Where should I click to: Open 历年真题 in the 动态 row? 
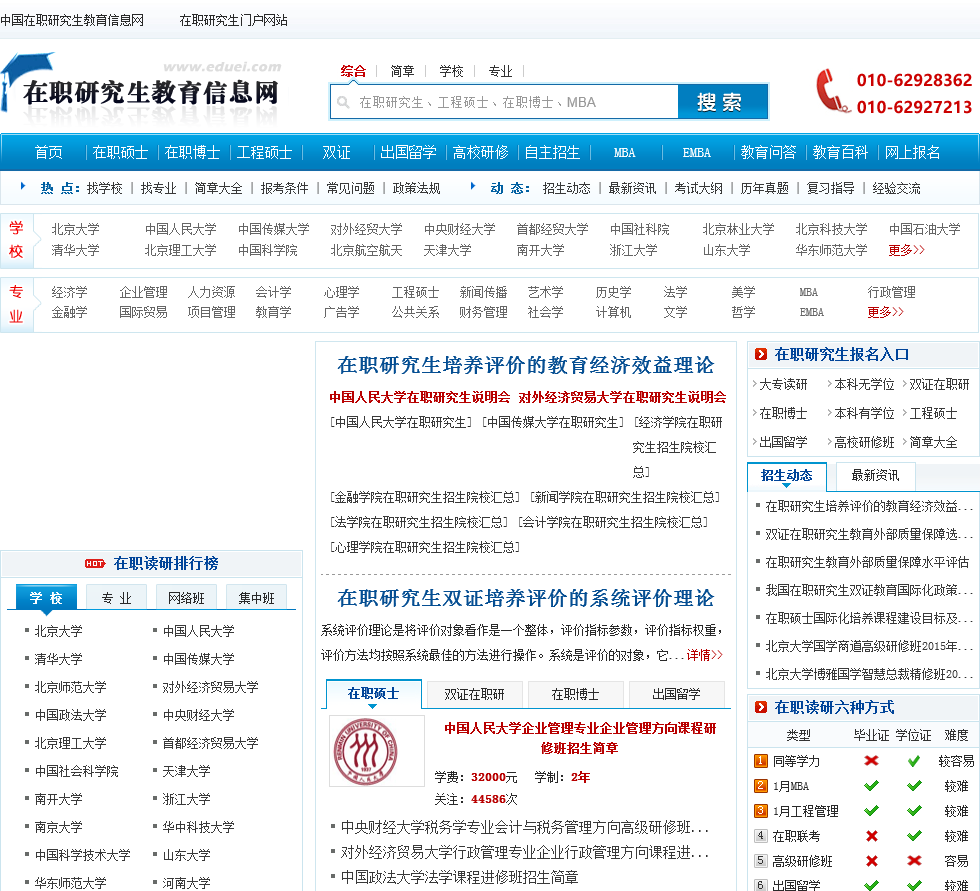tap(764, 188)
